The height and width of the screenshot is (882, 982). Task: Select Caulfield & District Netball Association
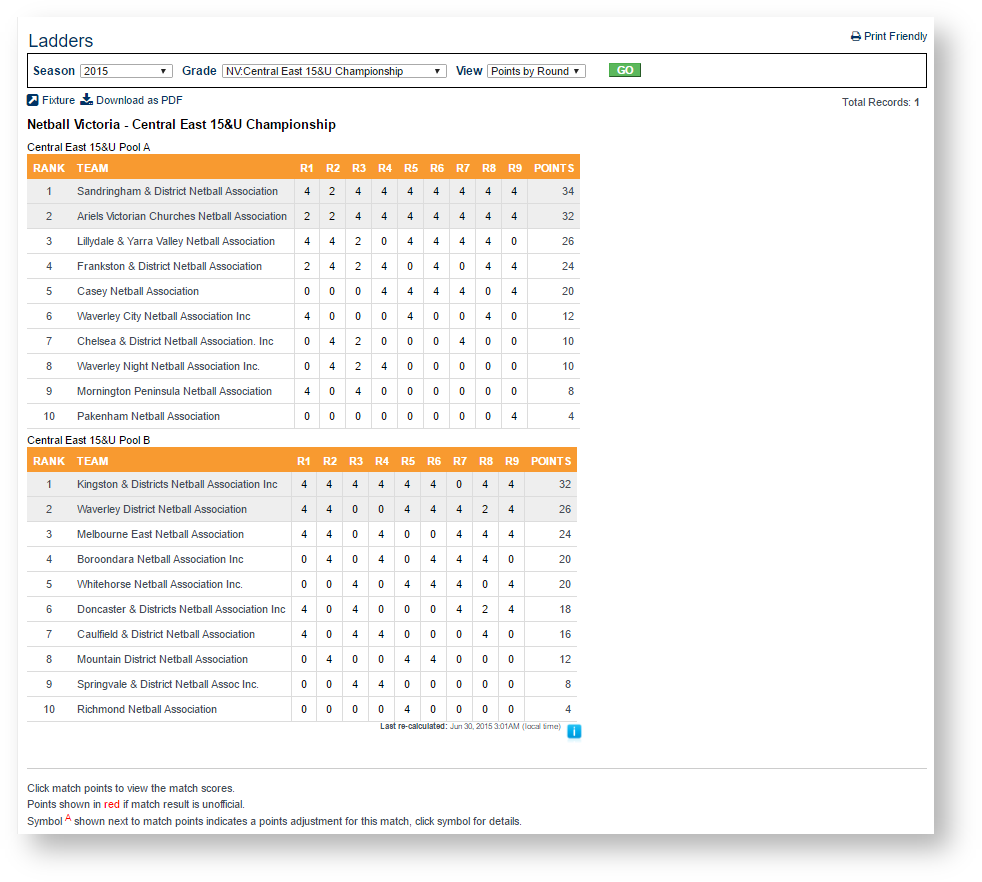pos(166,635)
